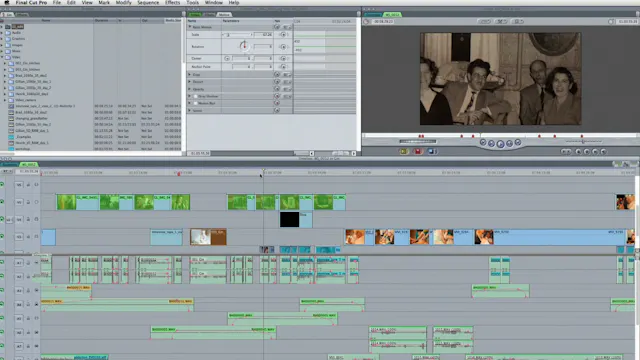Reset Basic Motion parameters
This screenshot has width=640, height=360.
[277, 27]
